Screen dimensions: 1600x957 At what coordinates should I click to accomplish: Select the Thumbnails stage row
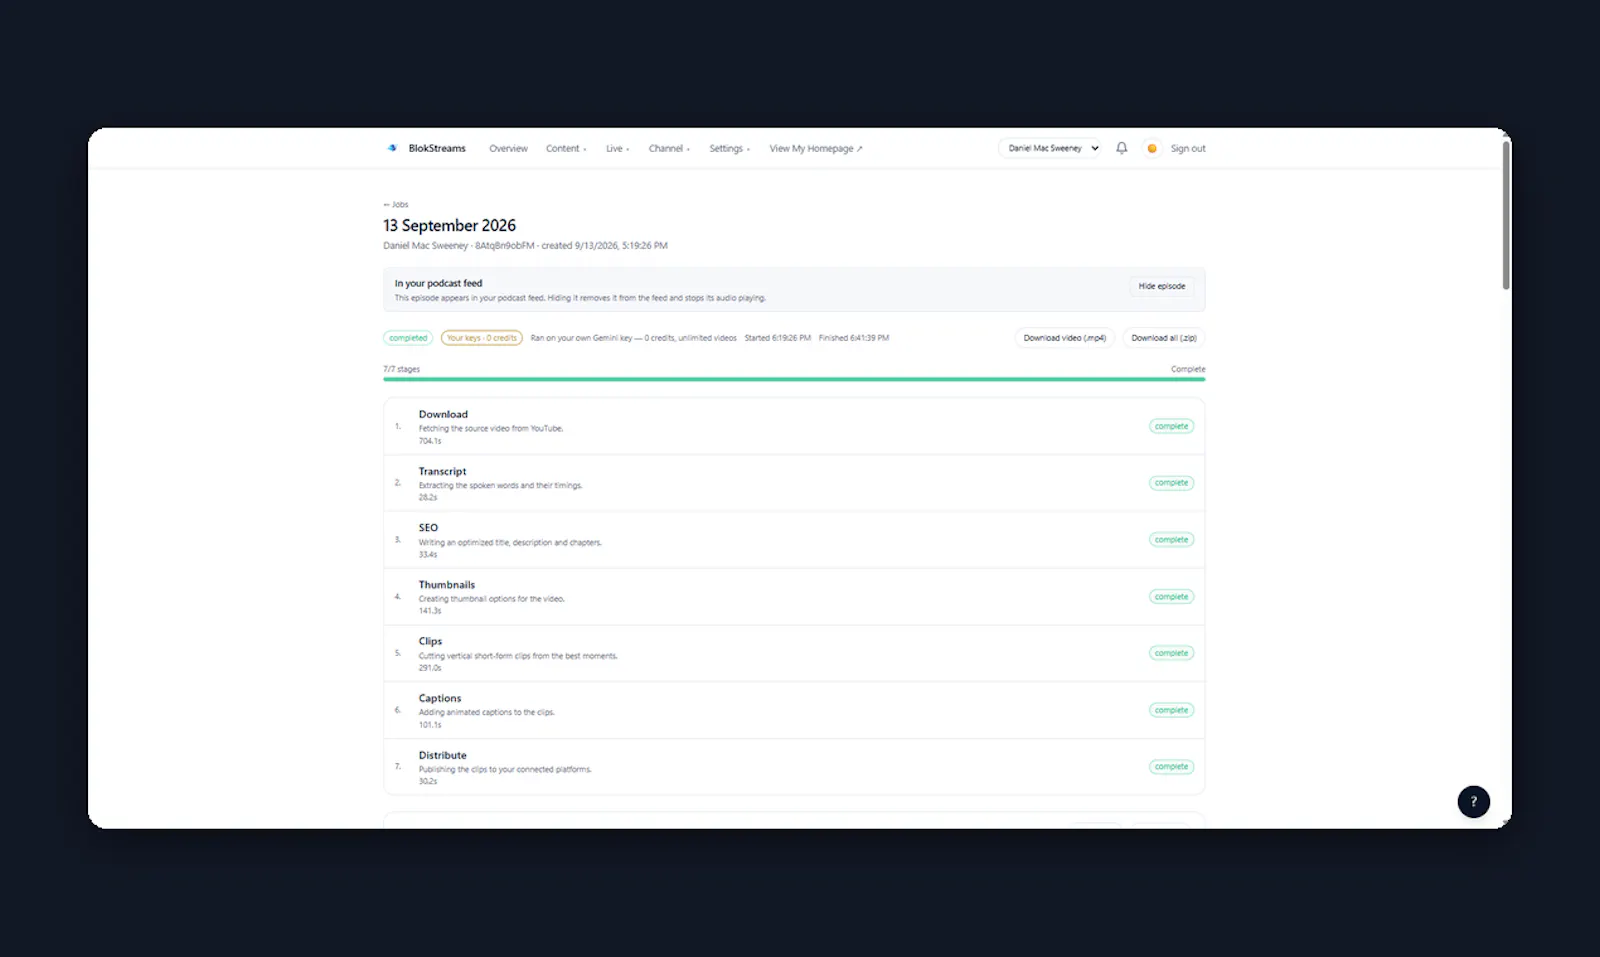coord(794,597)
